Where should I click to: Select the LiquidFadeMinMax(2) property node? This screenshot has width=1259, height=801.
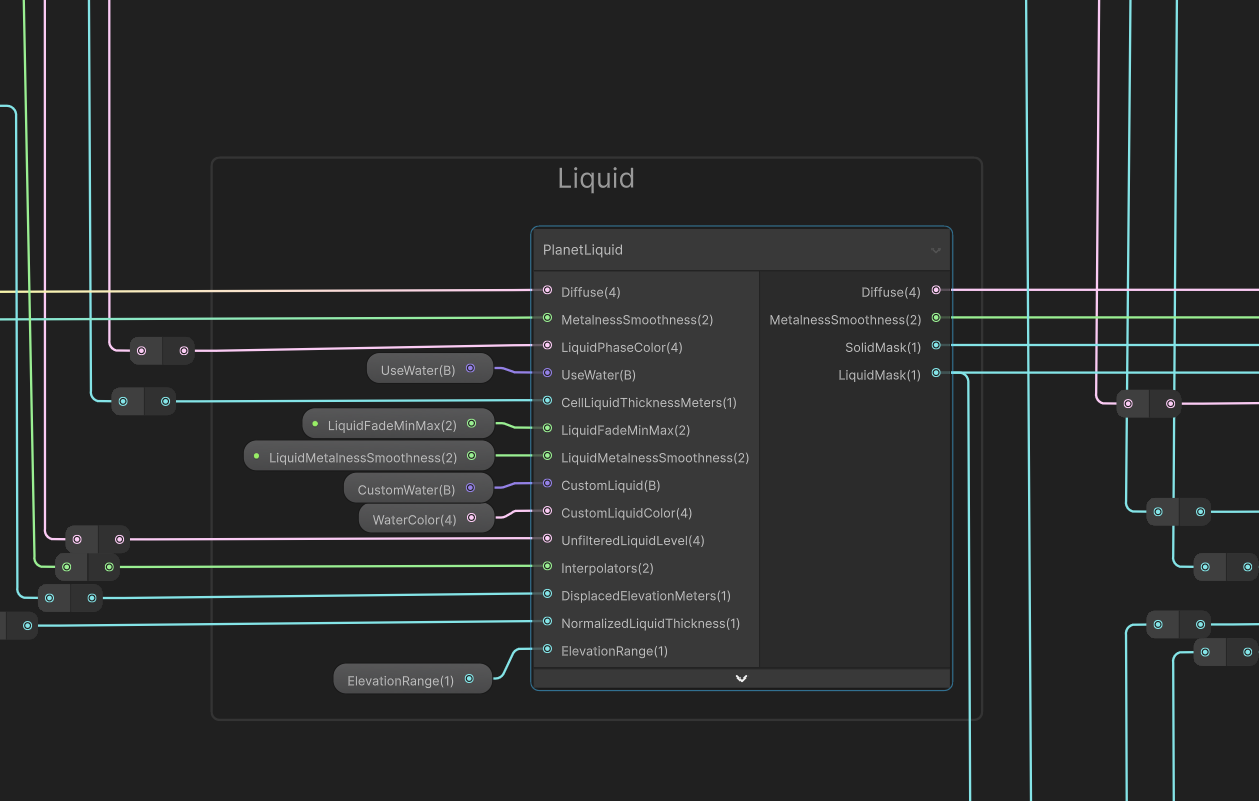pyautogui.click(x=391, y=425)
